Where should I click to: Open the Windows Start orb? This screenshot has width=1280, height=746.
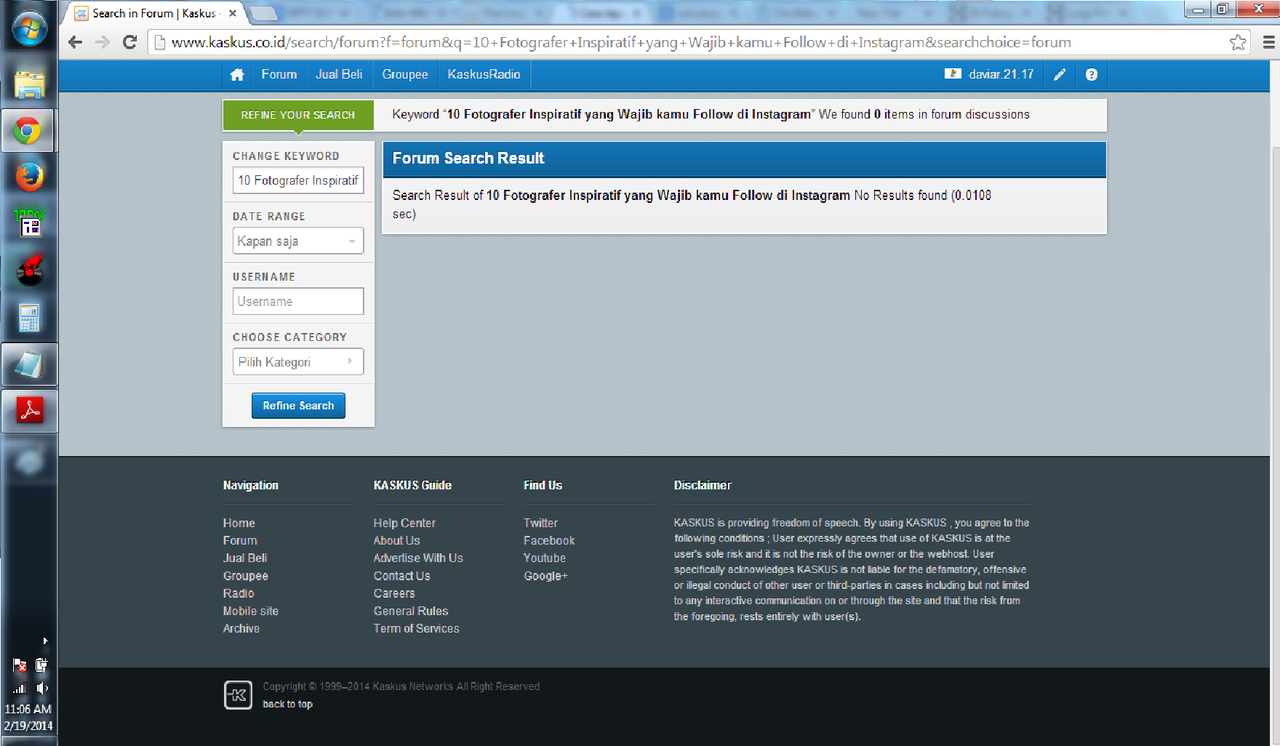[x=29, y=30]
